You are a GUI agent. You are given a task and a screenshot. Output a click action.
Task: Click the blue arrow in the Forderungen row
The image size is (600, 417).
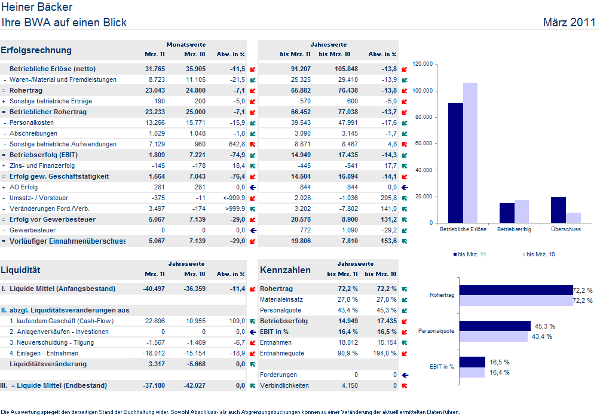[x=404, y=375]
